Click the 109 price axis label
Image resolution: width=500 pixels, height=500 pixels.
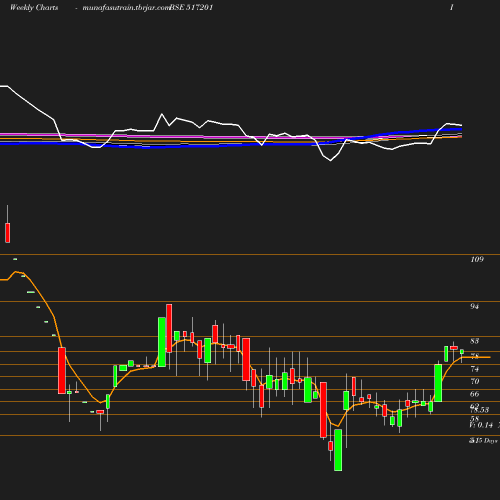(477, 259)
